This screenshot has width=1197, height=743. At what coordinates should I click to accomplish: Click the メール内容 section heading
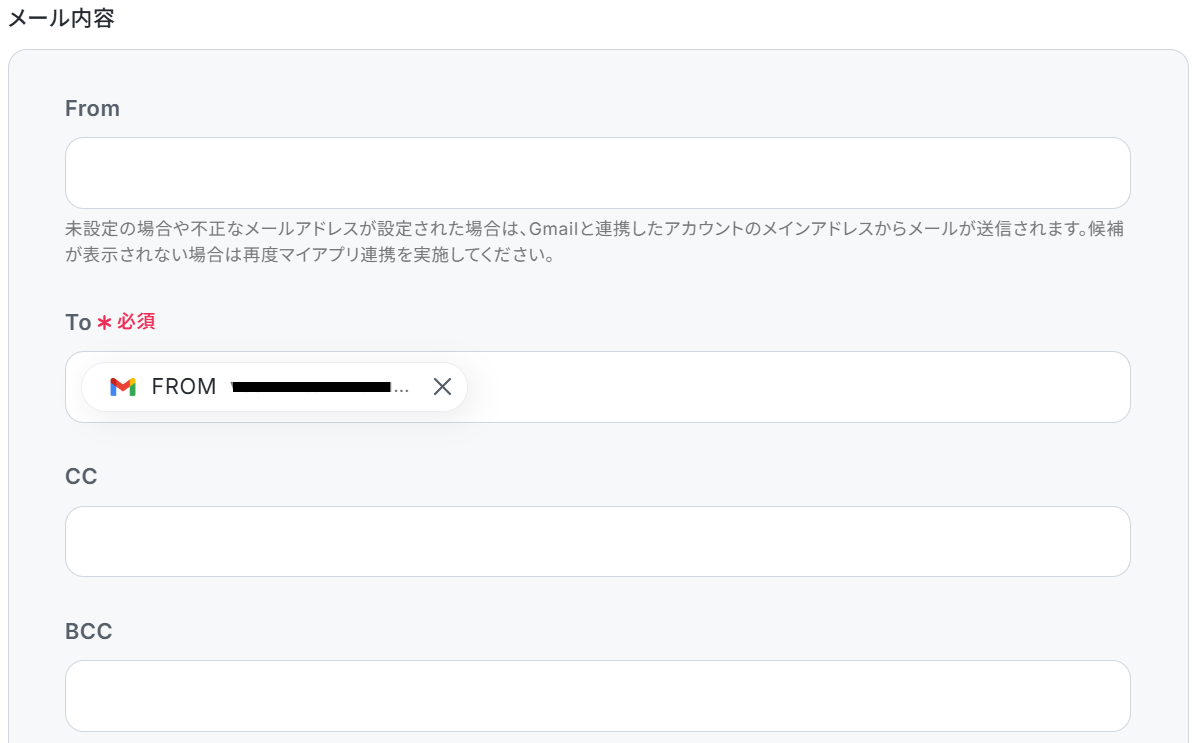61,18
